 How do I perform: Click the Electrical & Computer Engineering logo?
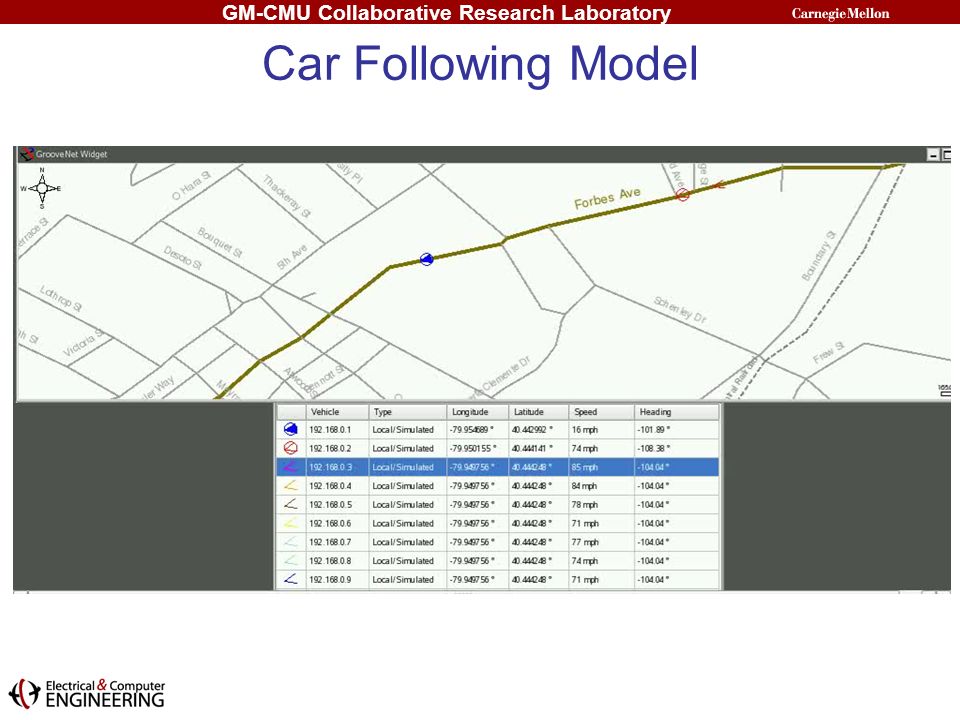(87, 693)
